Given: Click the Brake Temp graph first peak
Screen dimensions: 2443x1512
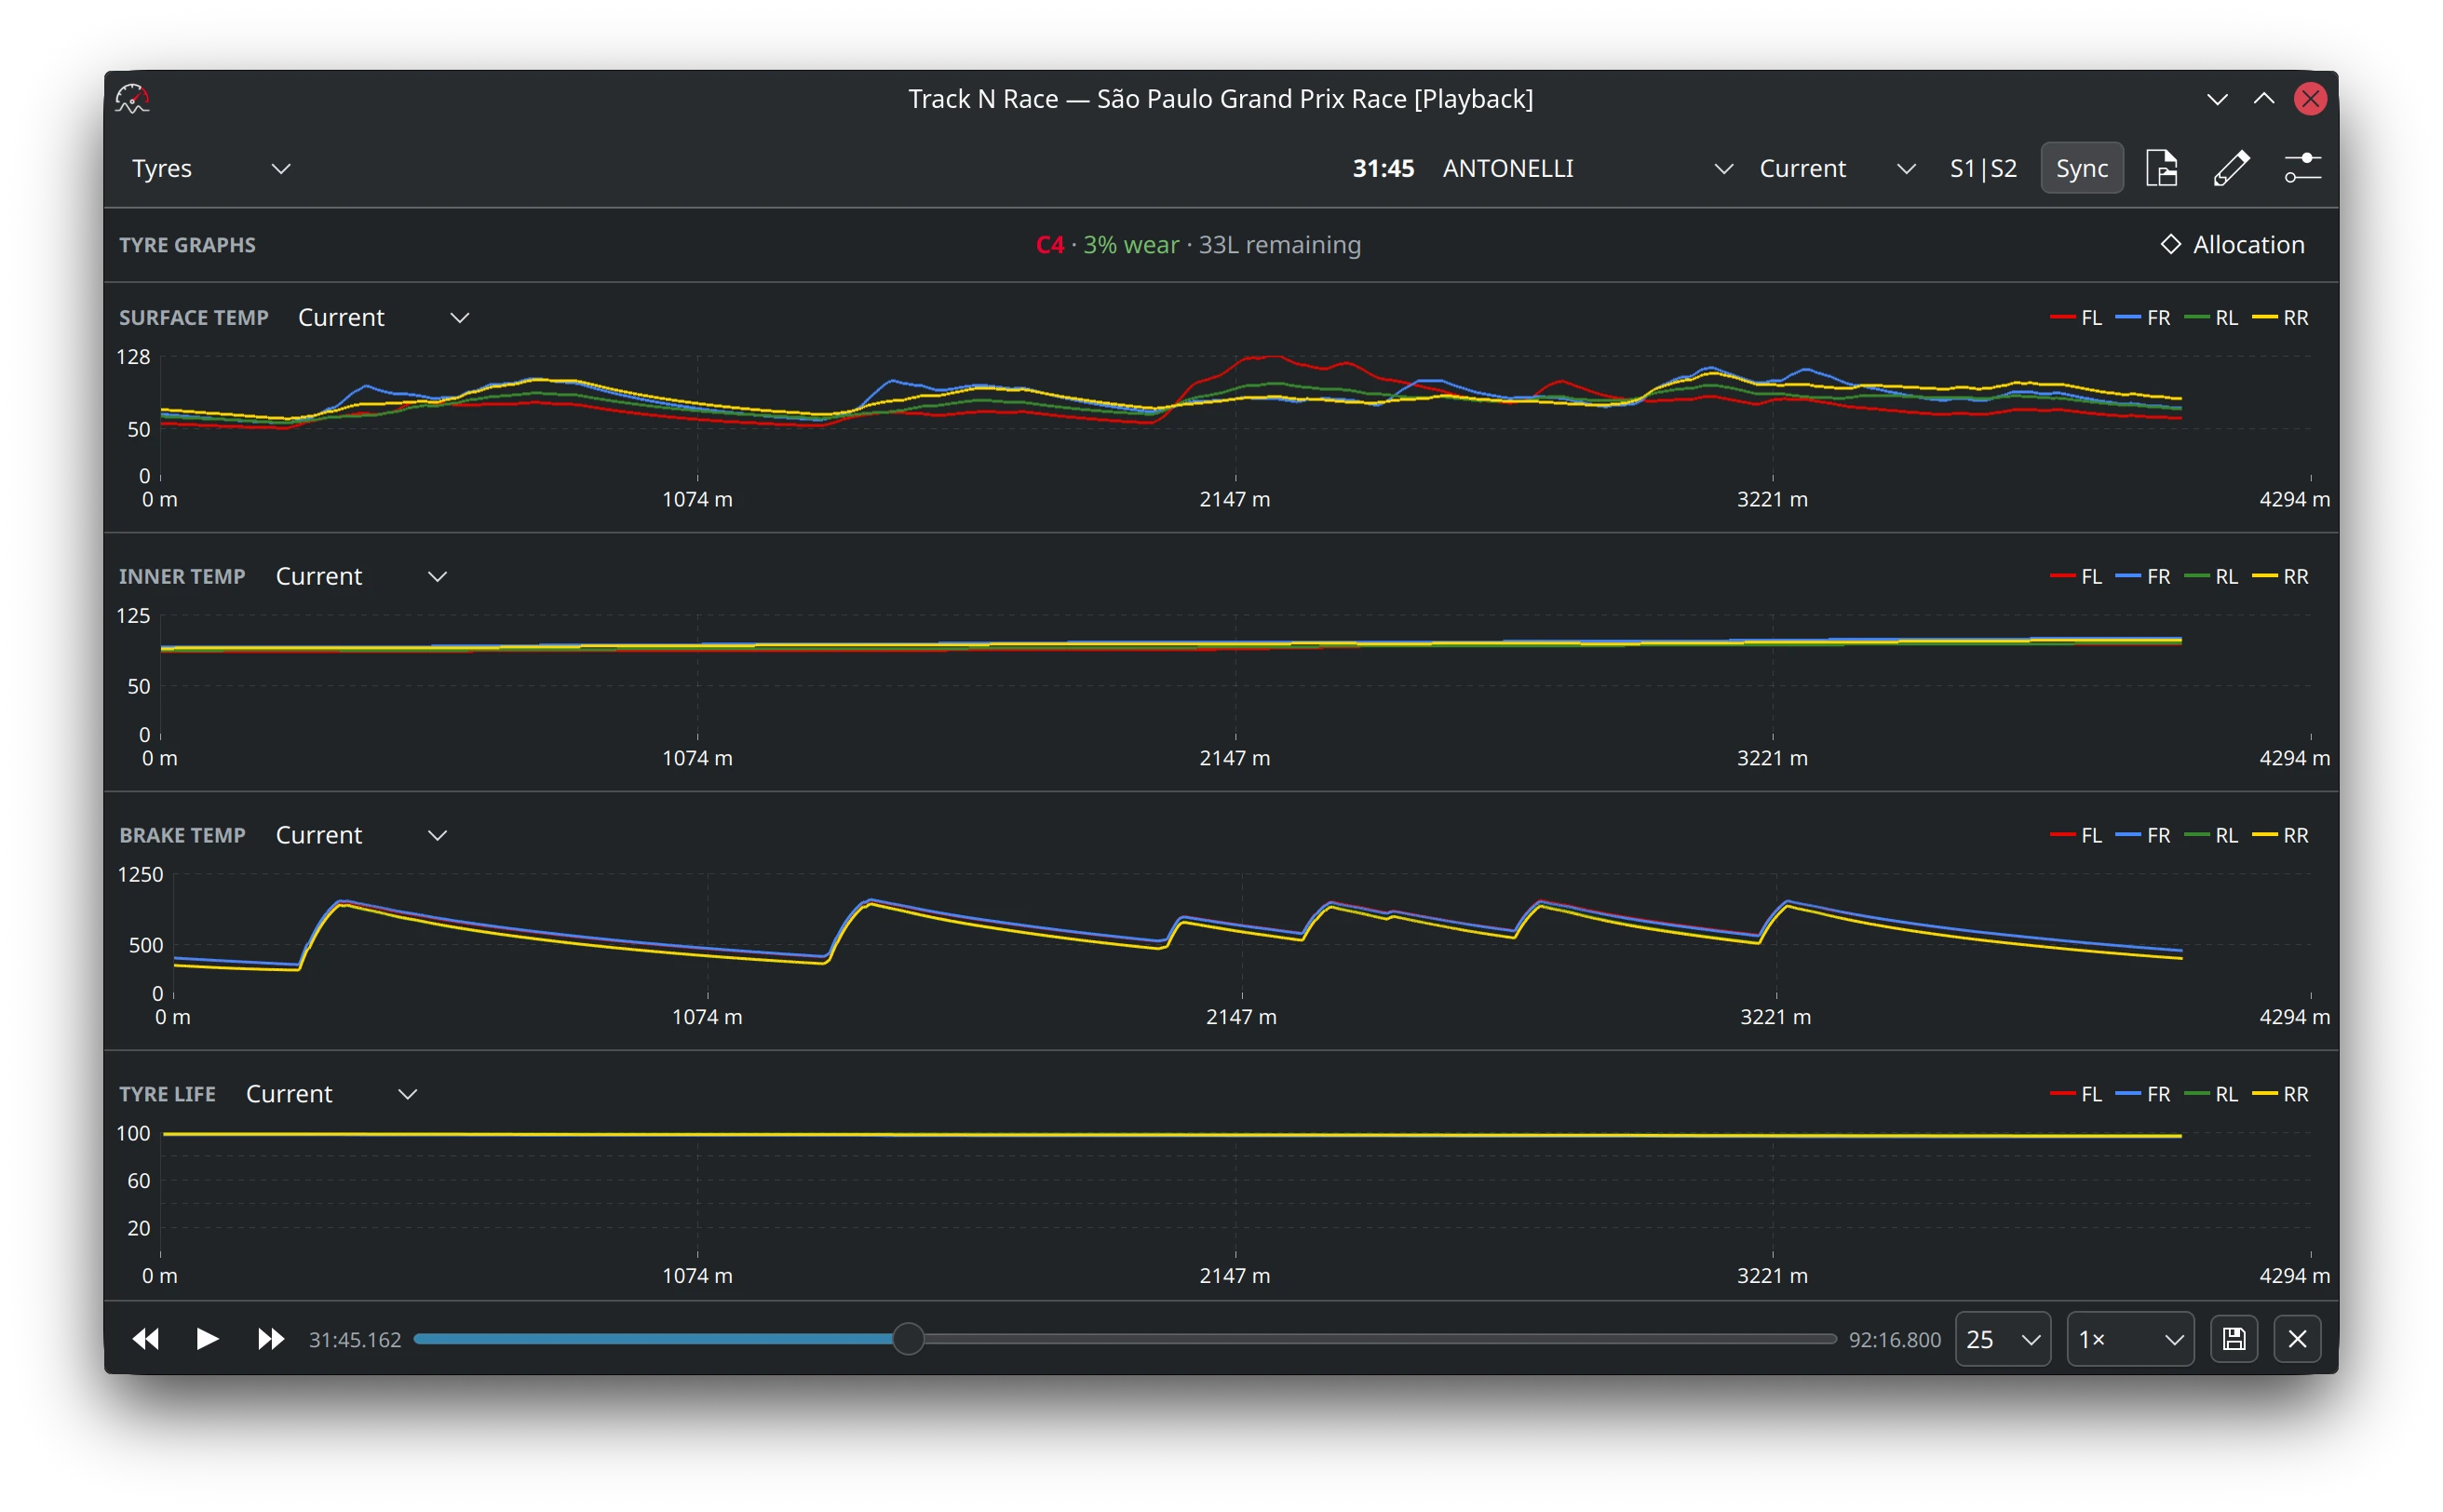Looking at the screenshot, I should pos(343,901).
